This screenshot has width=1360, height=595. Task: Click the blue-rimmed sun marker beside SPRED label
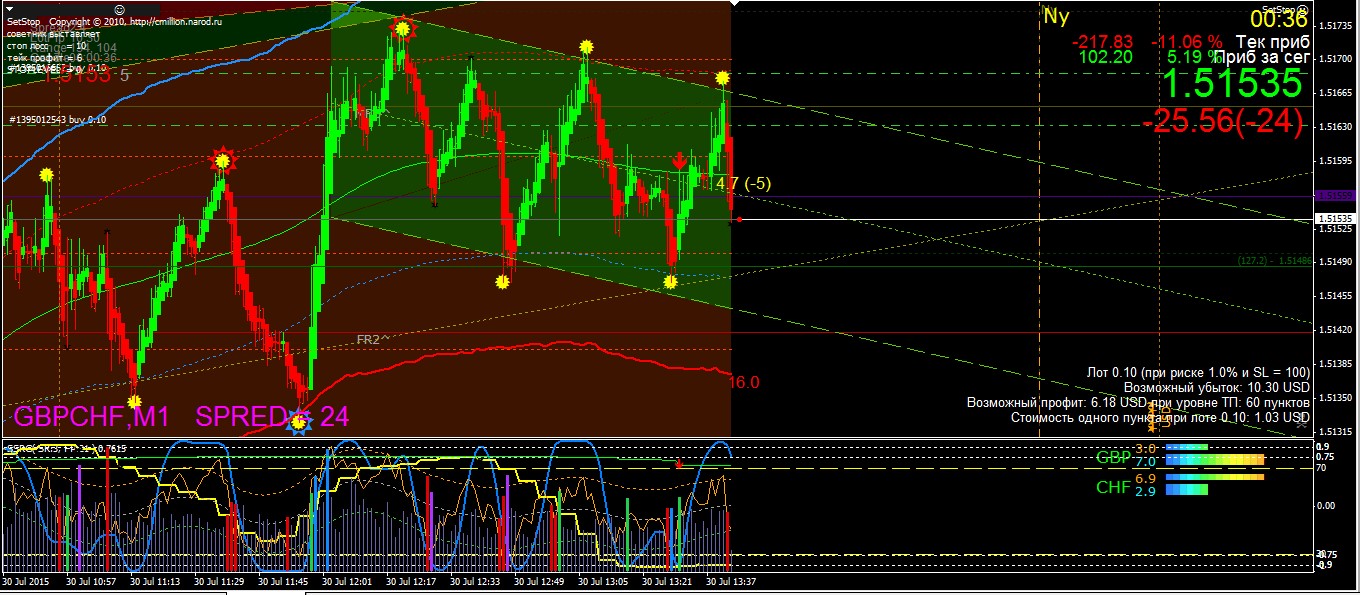point(297,422)
